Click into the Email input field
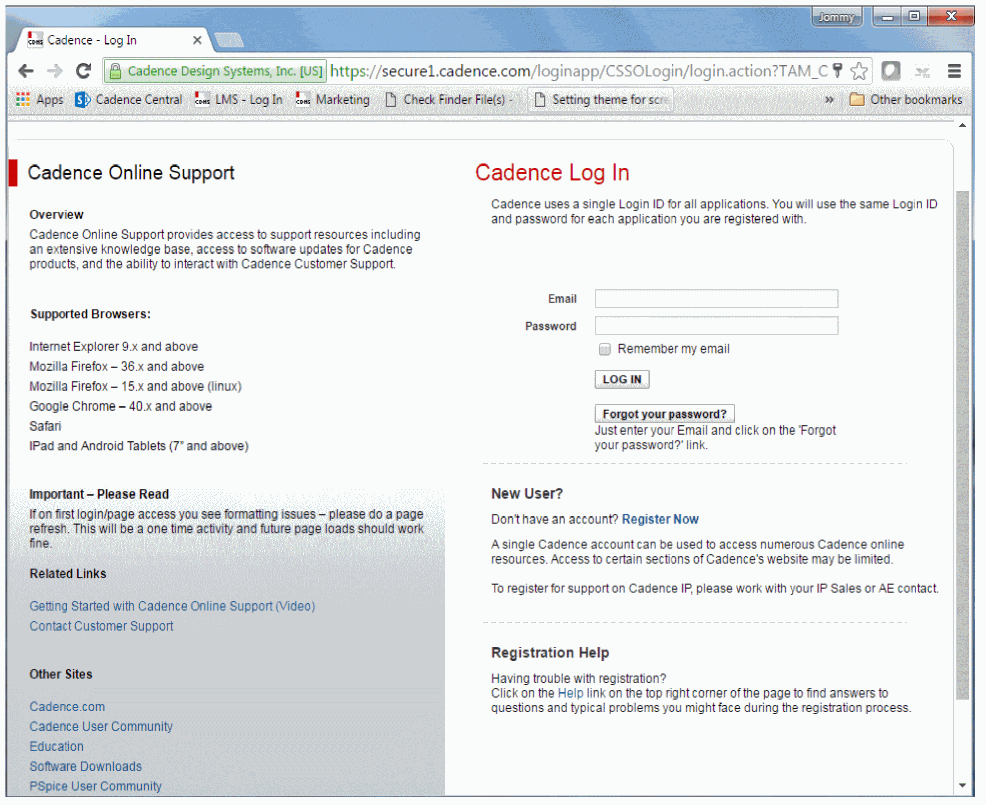This screenshot has height=805, width=986. click(716, 299)
